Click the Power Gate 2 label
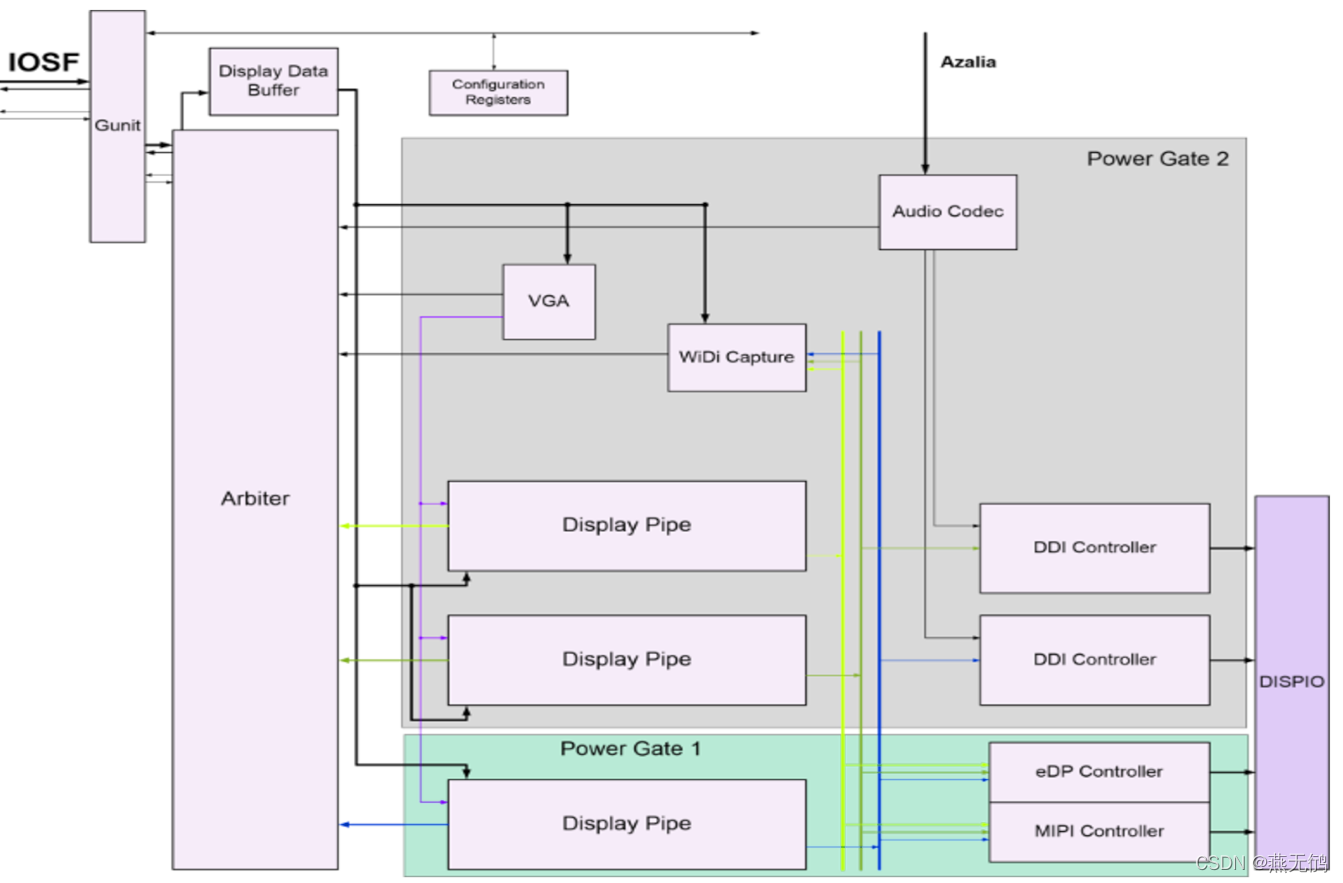The height and width of the screenshot is (883, 1343). [x=1158, y=158]
